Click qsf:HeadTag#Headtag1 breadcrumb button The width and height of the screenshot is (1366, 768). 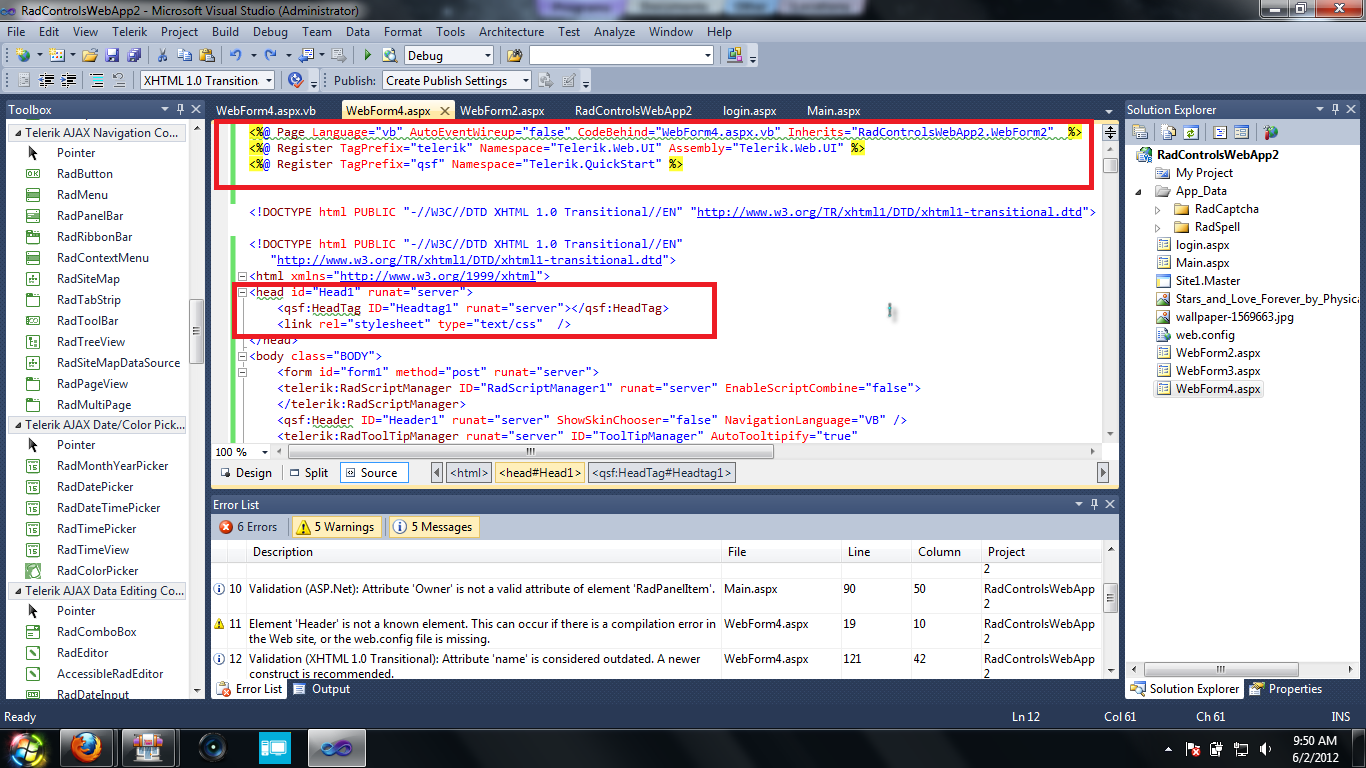tap(662, 473)
